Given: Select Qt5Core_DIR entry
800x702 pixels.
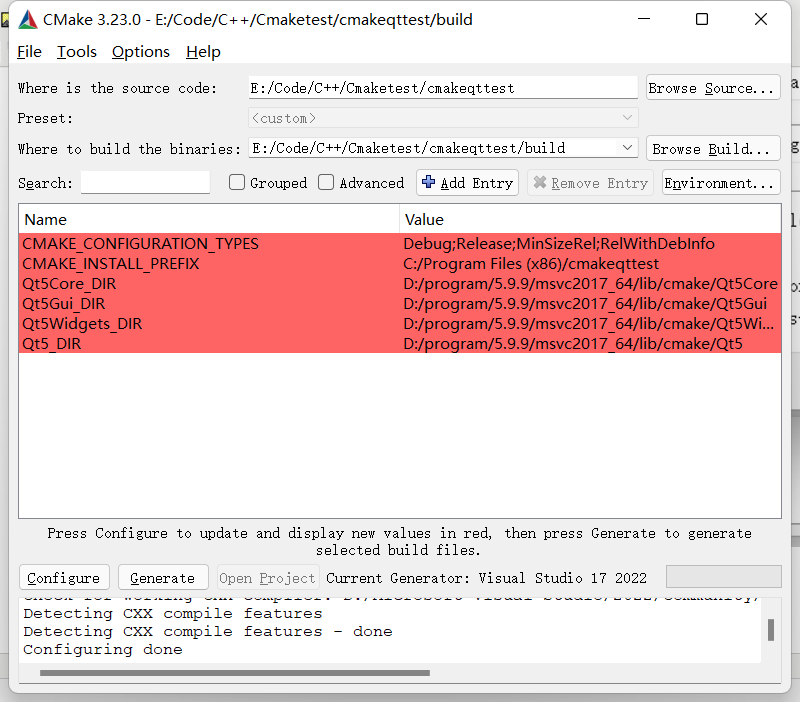Looking at the screenshot, I should click(69, 283).
